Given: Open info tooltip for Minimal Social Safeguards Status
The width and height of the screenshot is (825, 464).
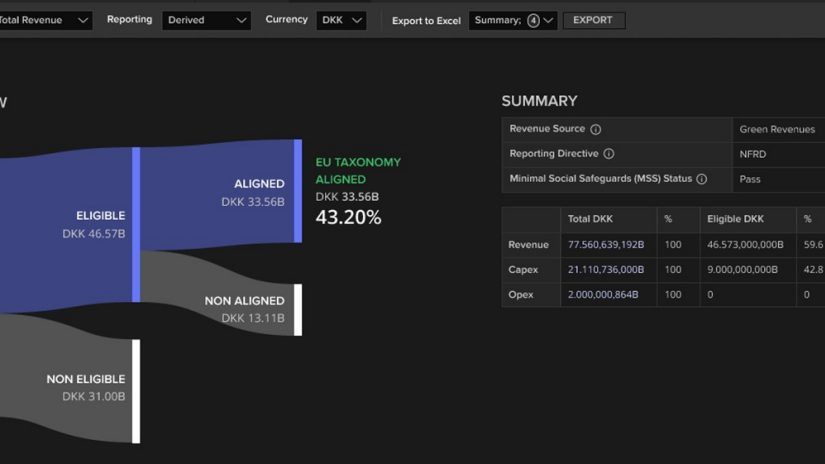Looking at the screenshot, I should point(702,179).
